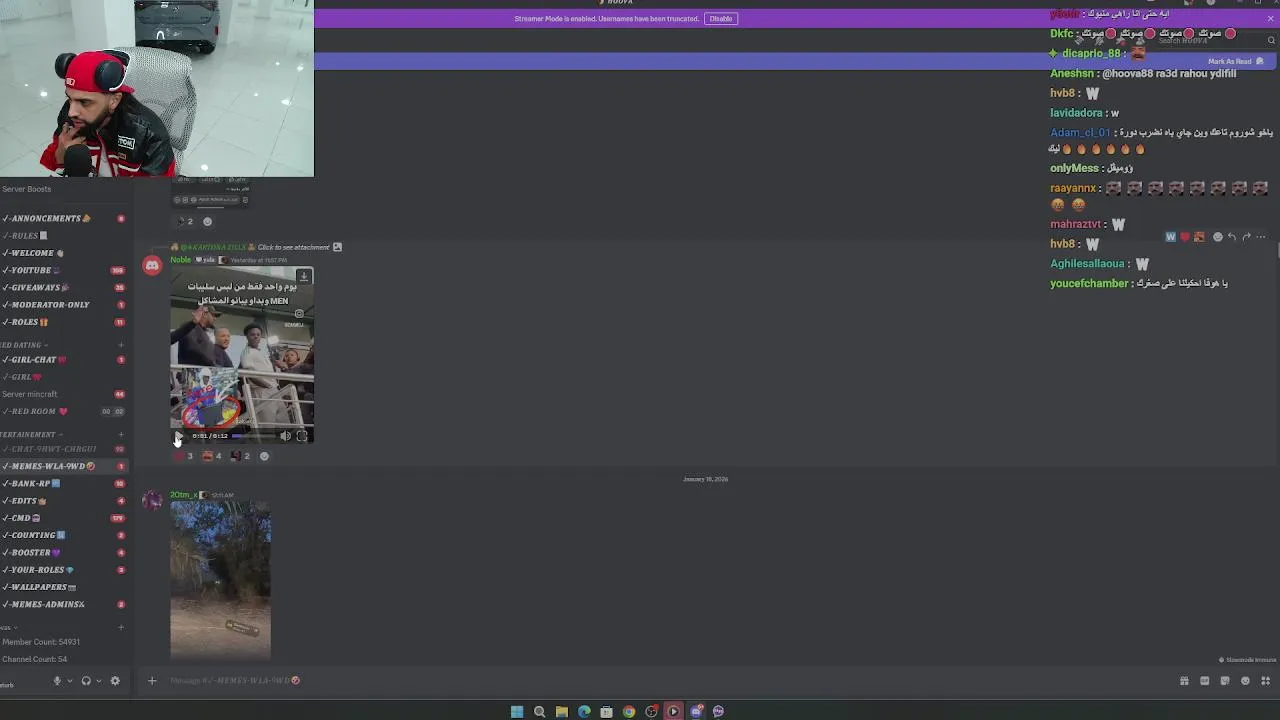
Task: Open Windows taskbar Search
Action: pos(539,711)
